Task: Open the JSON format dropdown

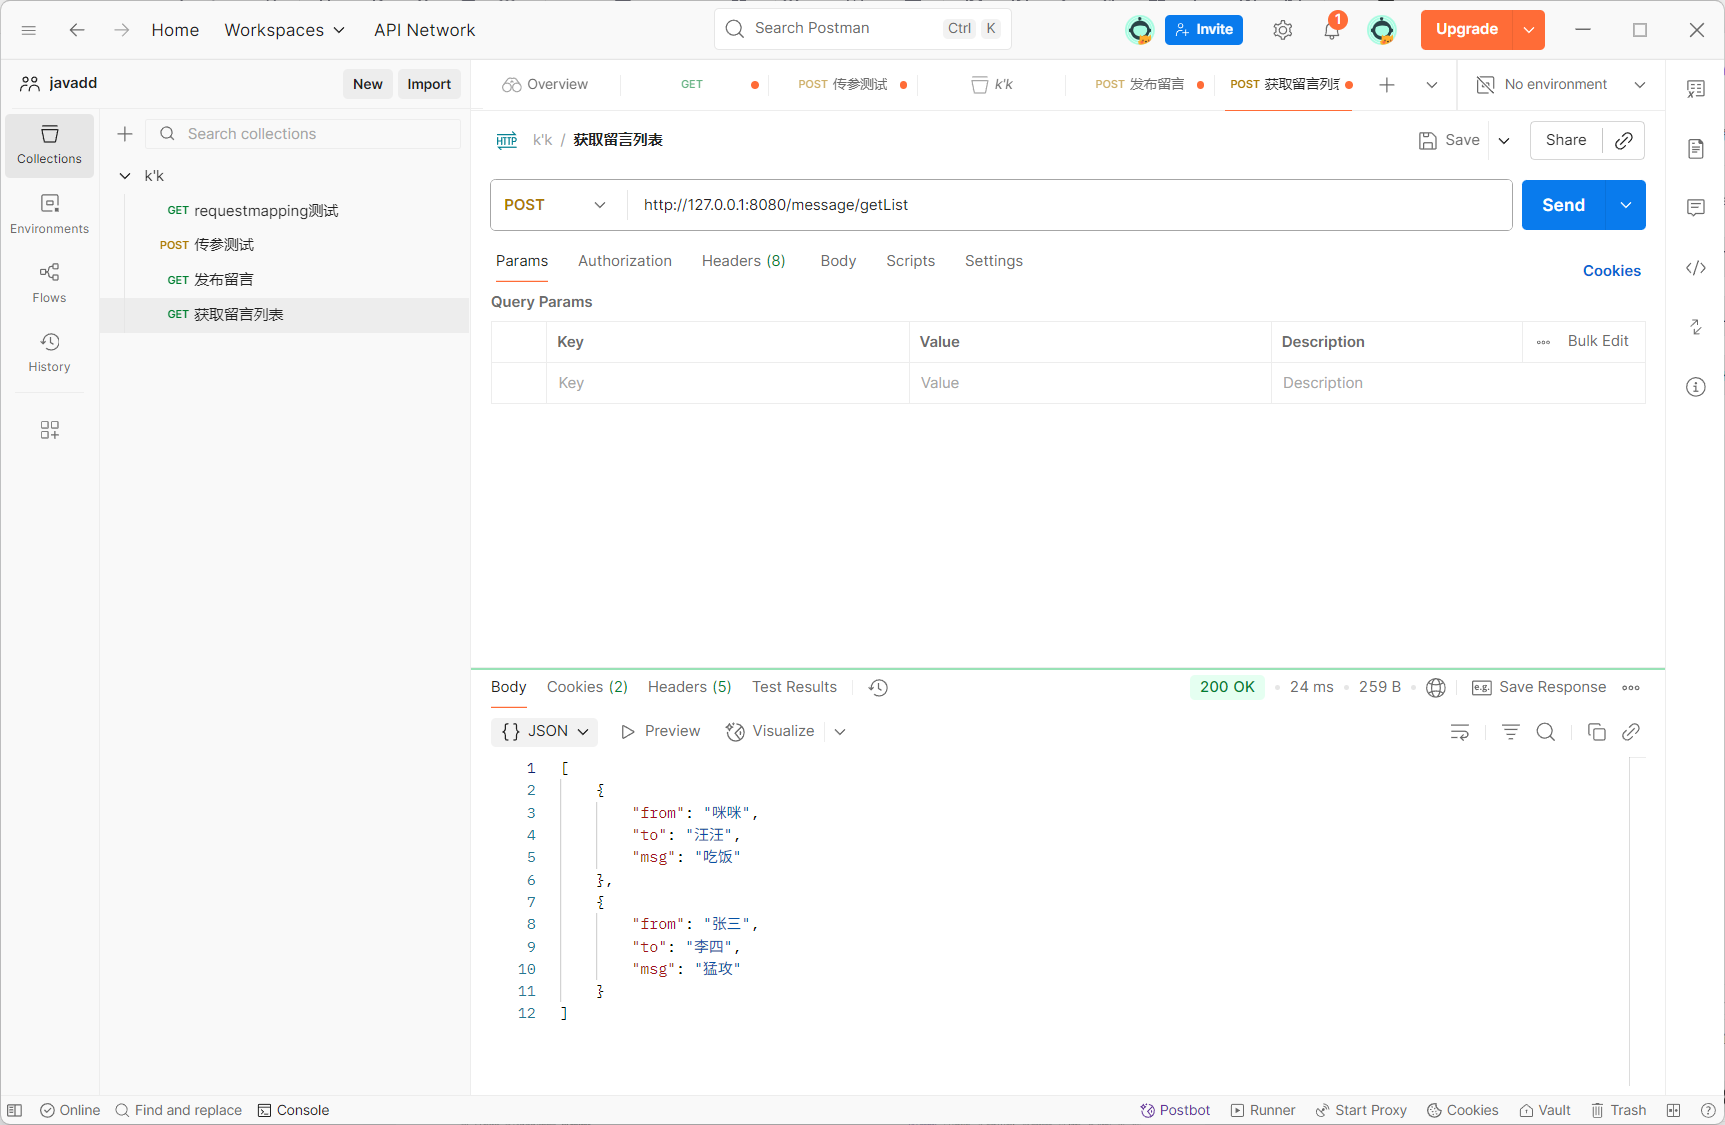Action: pyautogui.click(x=545, y=732)
